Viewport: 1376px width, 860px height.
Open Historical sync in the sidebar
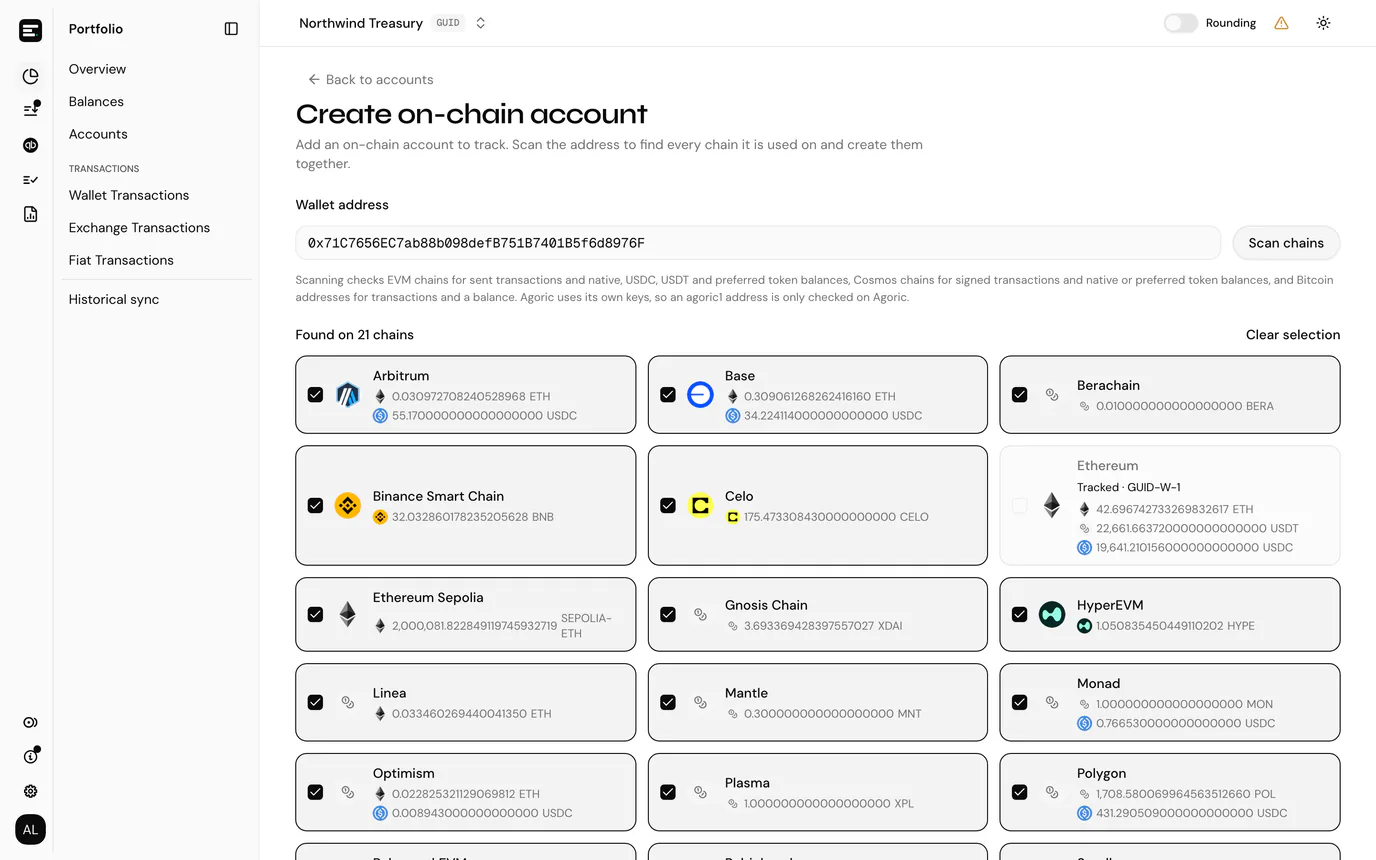coord(114,299)
